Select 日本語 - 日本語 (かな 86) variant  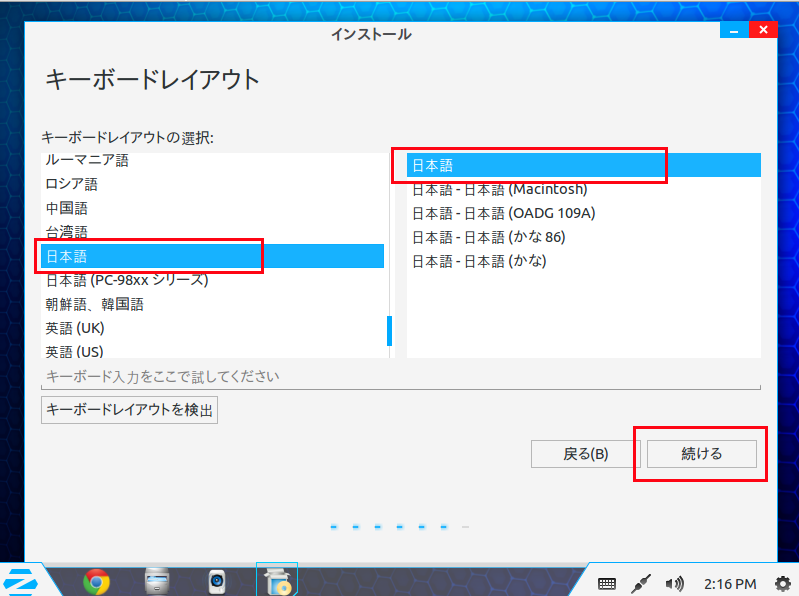[583, 237]
